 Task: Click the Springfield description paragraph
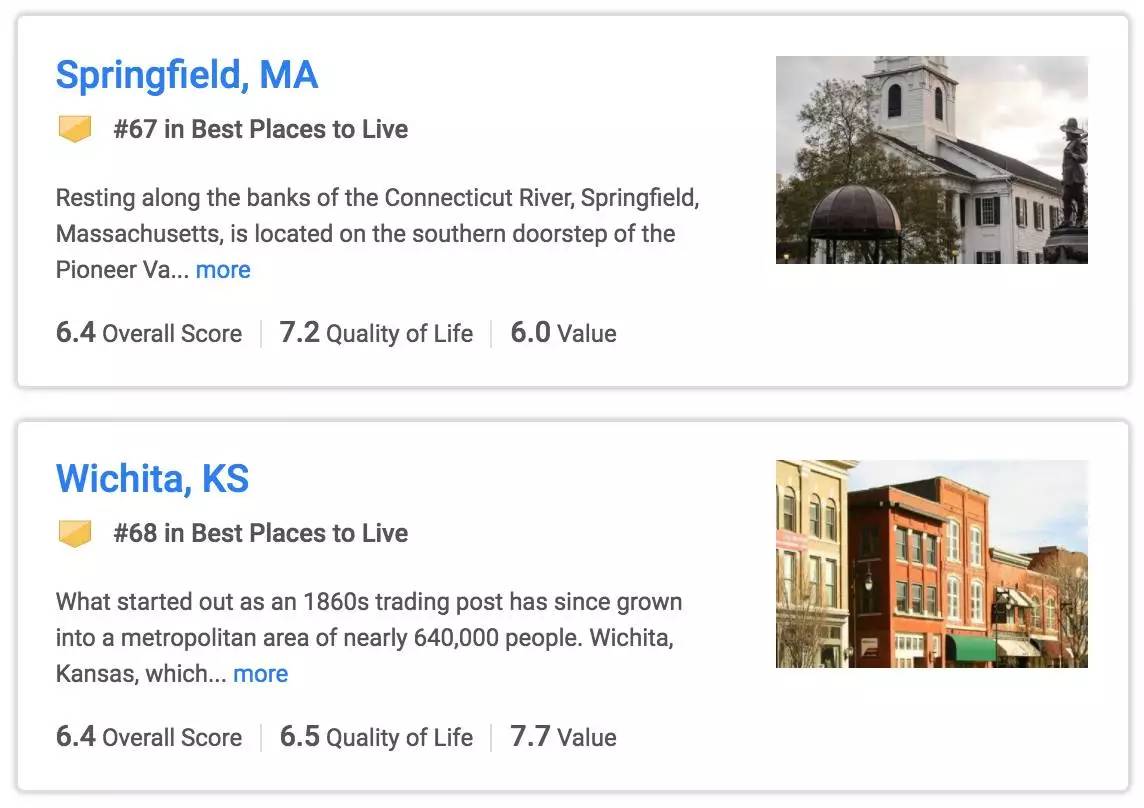377,234
